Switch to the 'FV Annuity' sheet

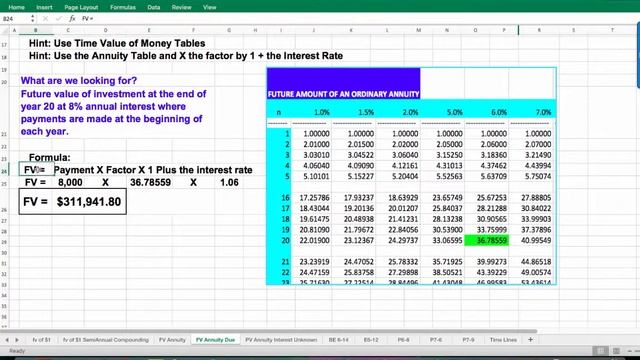tap(172, 340)
